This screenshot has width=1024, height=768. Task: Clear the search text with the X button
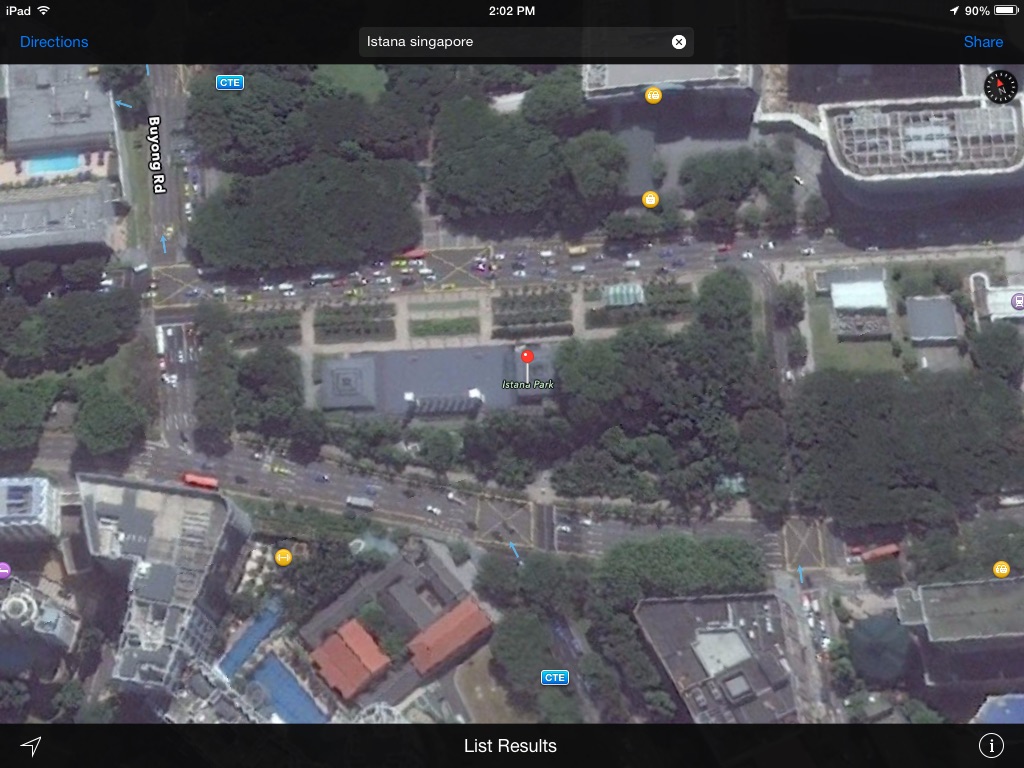click(x=679, y=42)
